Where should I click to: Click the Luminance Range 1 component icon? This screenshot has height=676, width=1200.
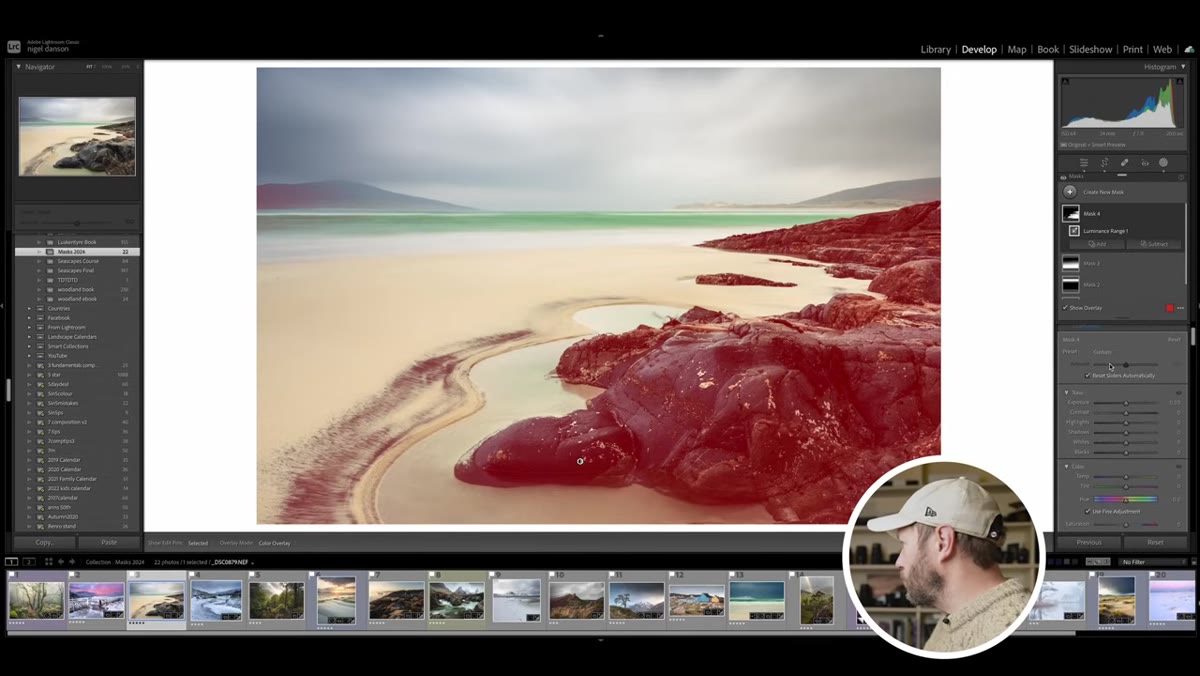pos(1074,230)
